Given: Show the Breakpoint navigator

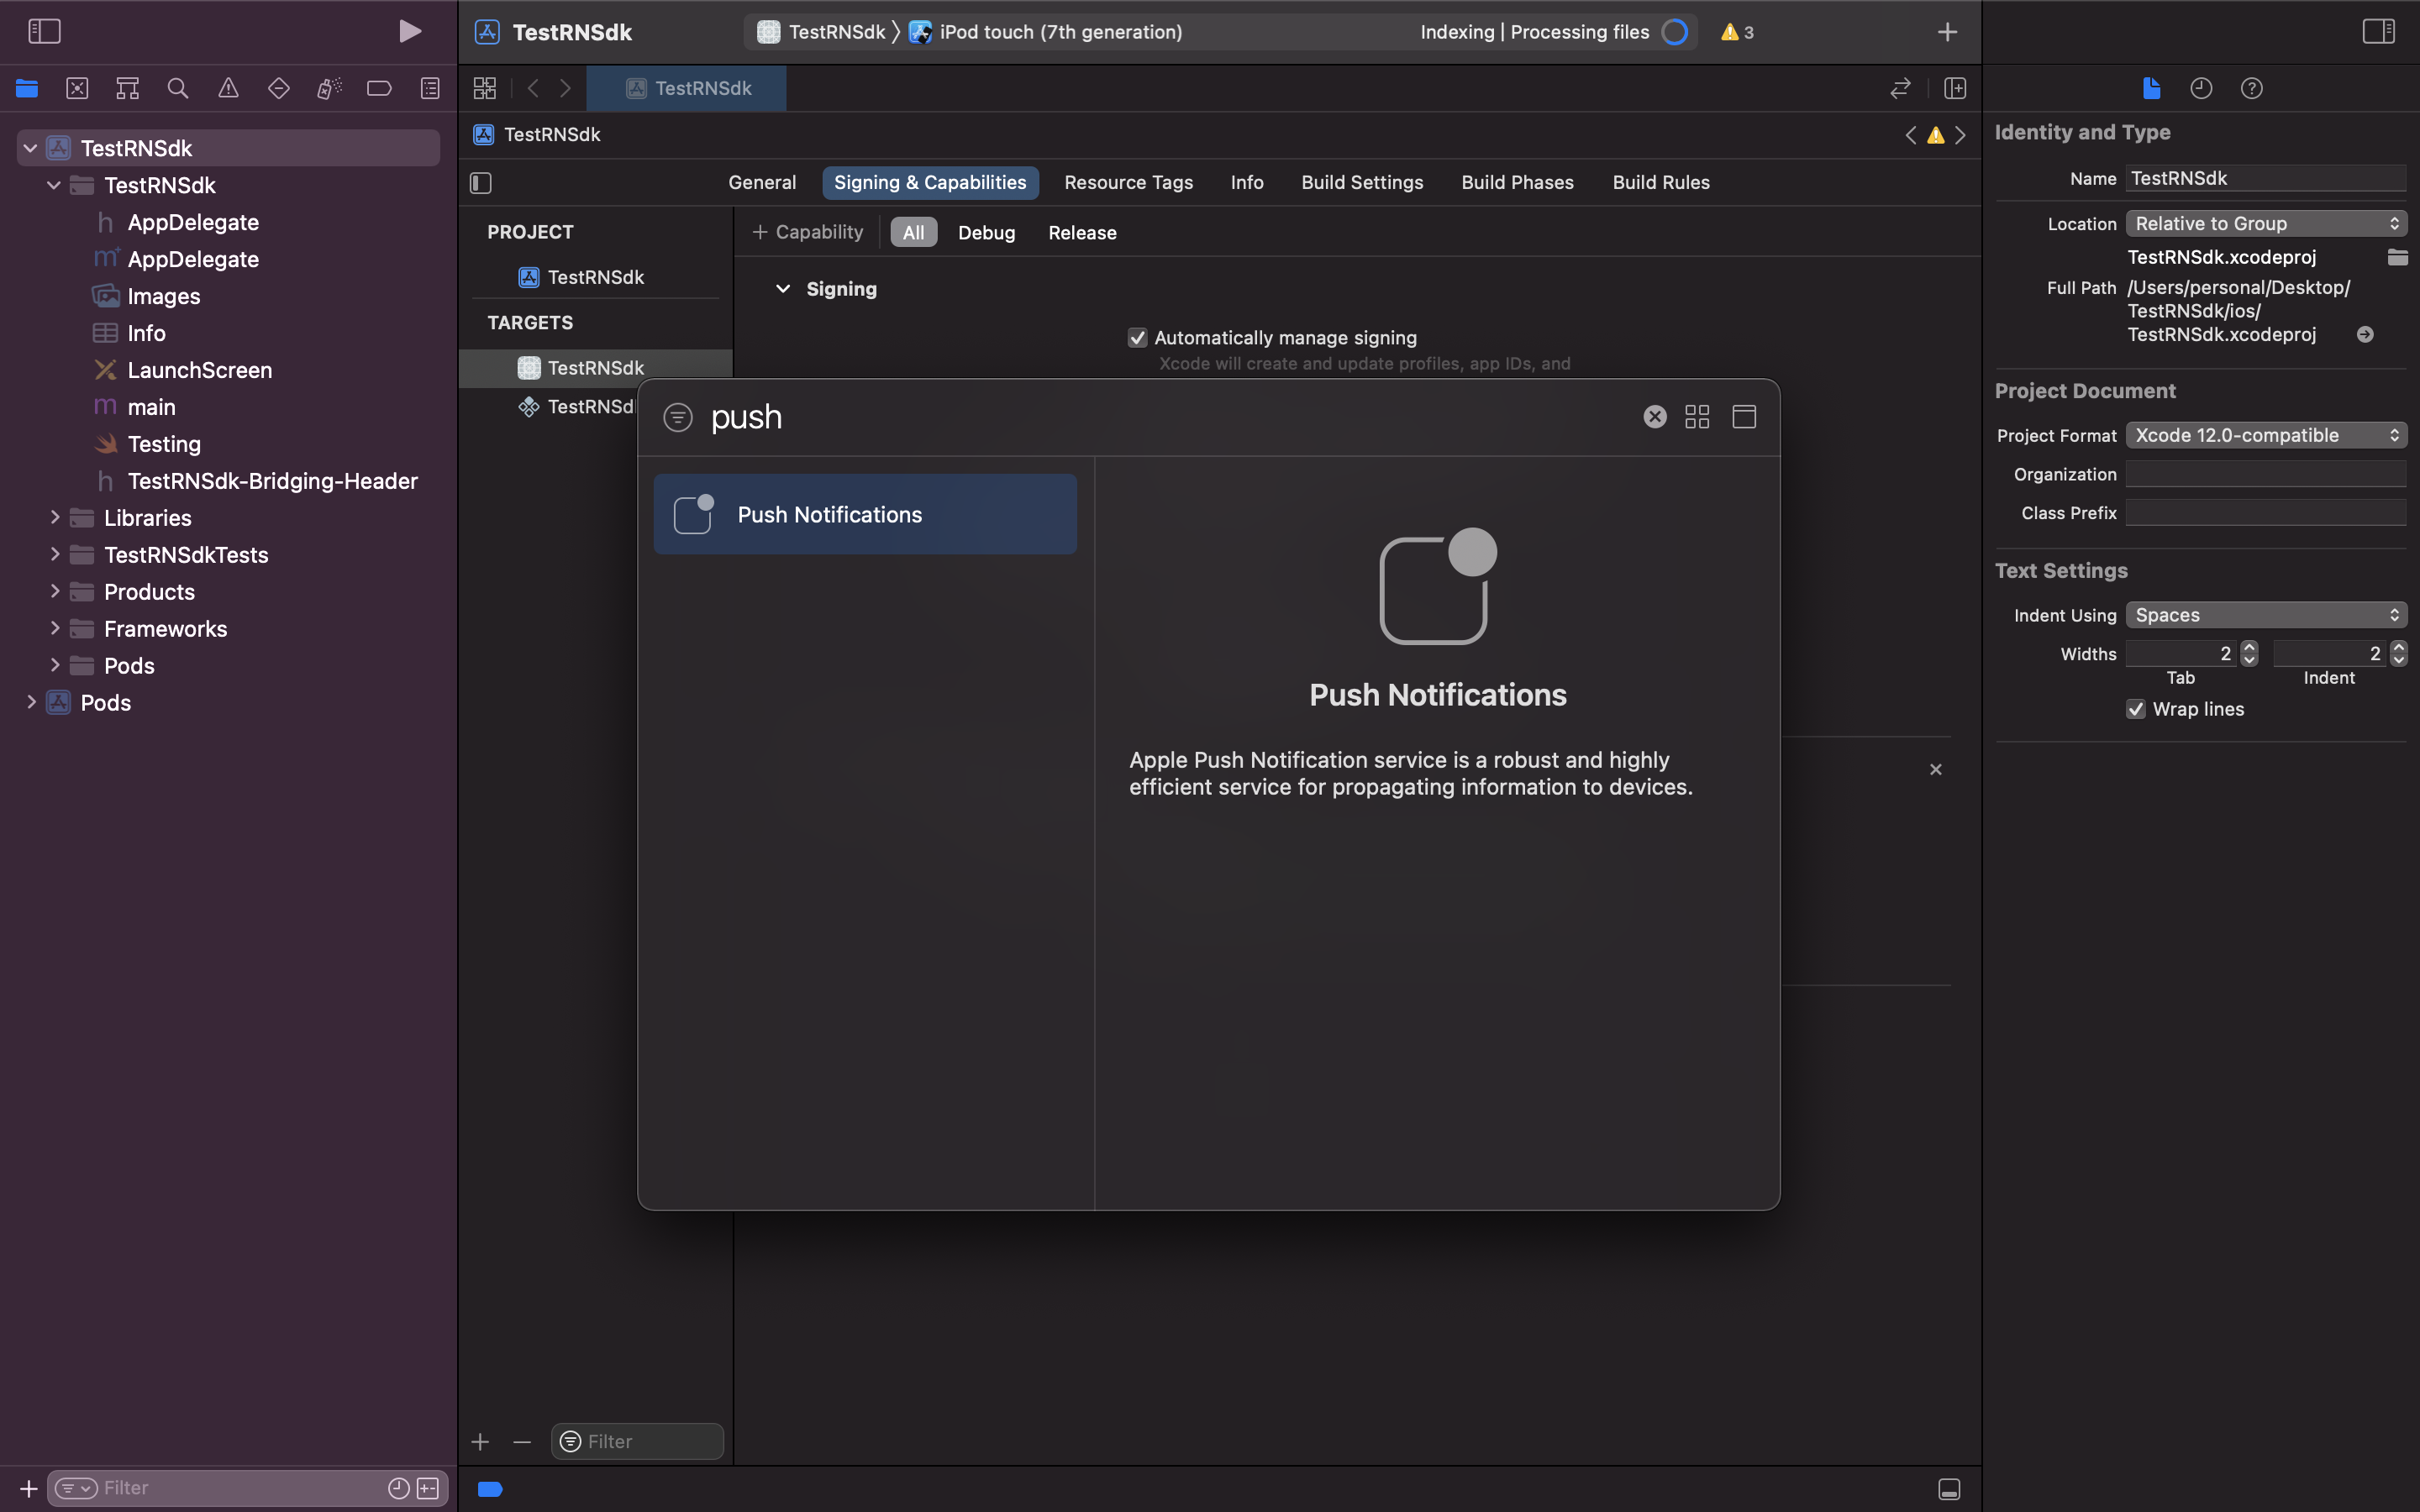Looking at the screenshot, I should click(x=379, y=88).
